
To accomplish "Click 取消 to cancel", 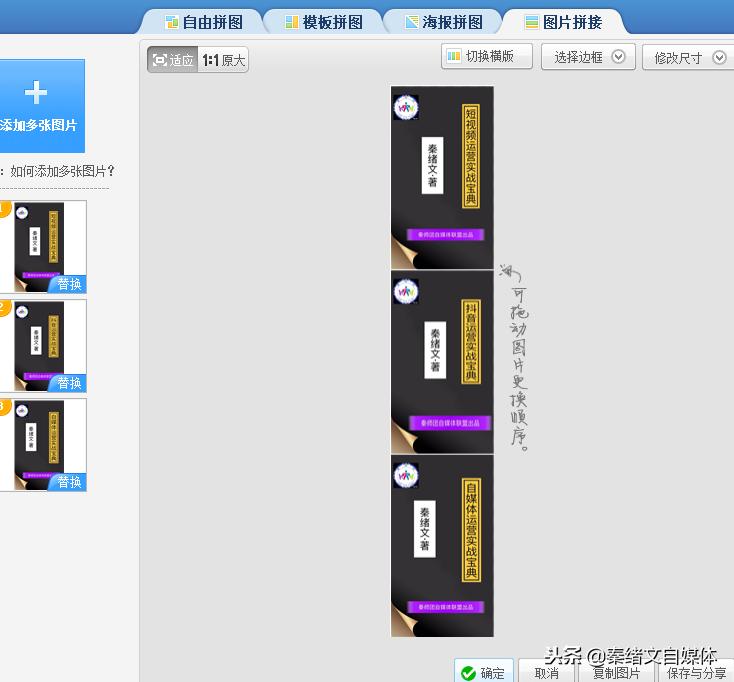I will (x=547, y=673).
